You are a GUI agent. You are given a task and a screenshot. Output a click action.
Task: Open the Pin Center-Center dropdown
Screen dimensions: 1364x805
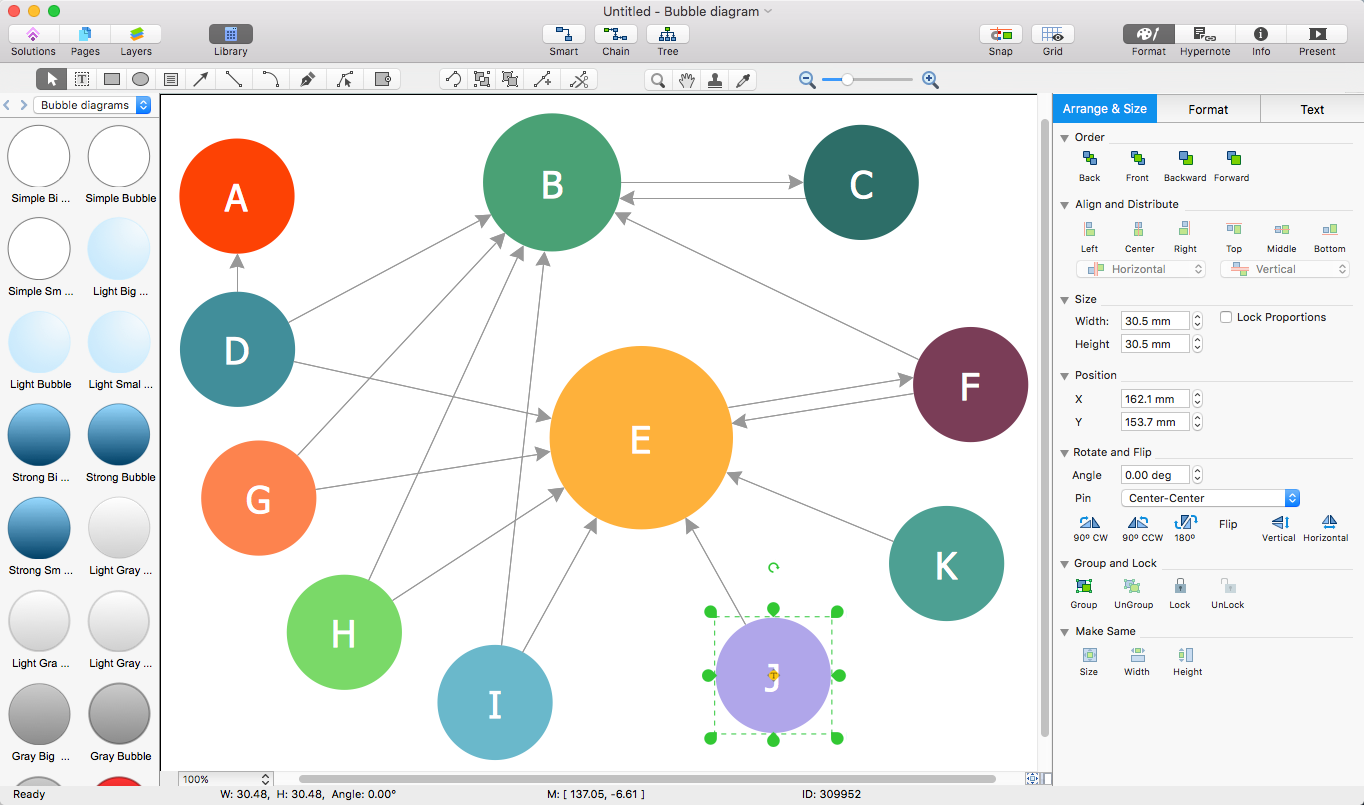(x=1210, y=498)
